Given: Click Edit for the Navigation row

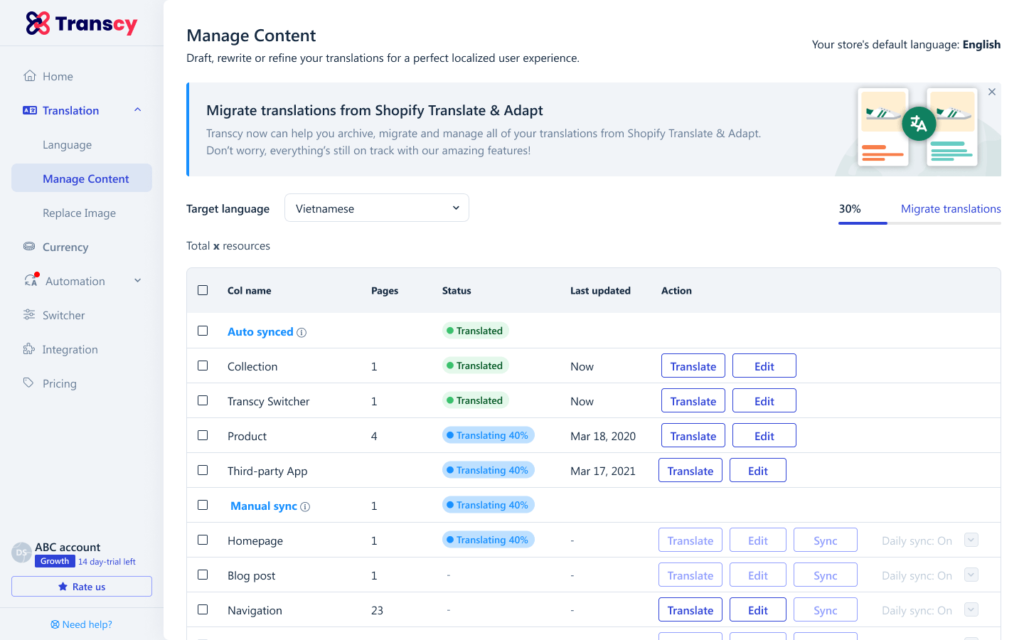Looking at the screenshot, I should 758,610.
